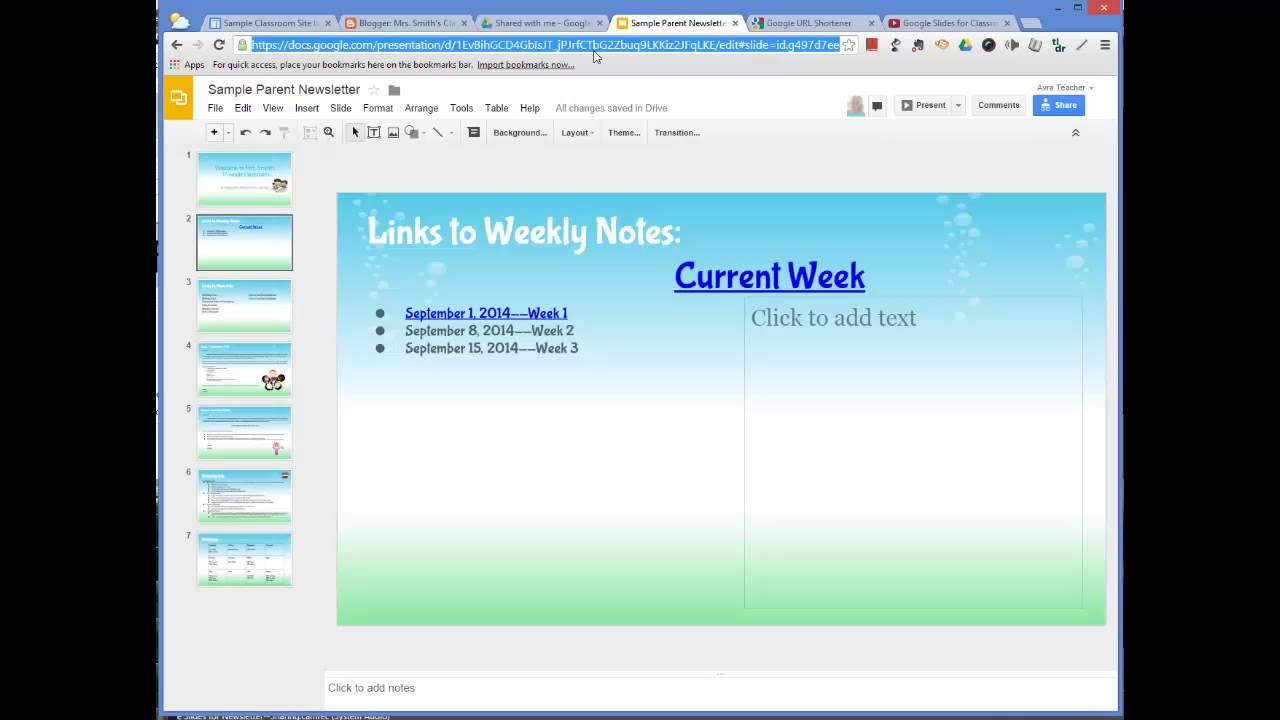Select slide 6 thumbnail in the filmstrip
The width and height of the screenshot is (1280, 720).
[244, 496]
